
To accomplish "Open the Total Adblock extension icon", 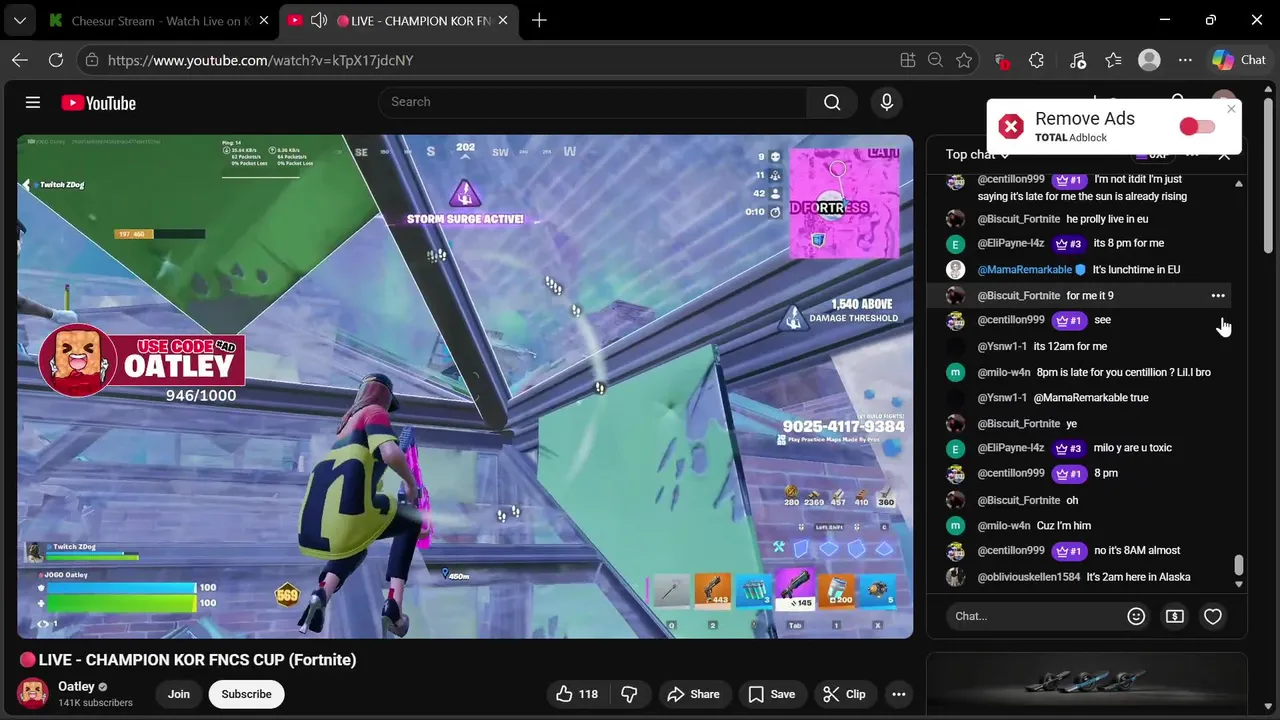I will (1001, 60).
